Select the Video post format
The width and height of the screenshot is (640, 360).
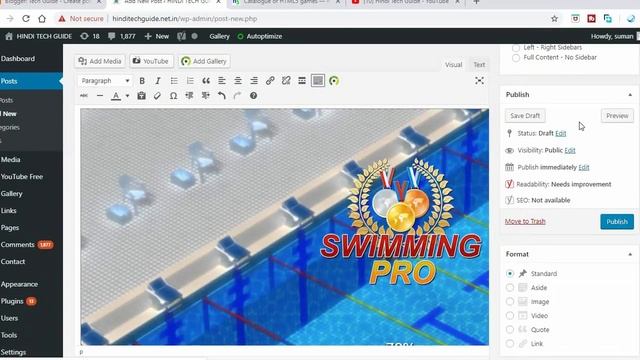(510, 316)
